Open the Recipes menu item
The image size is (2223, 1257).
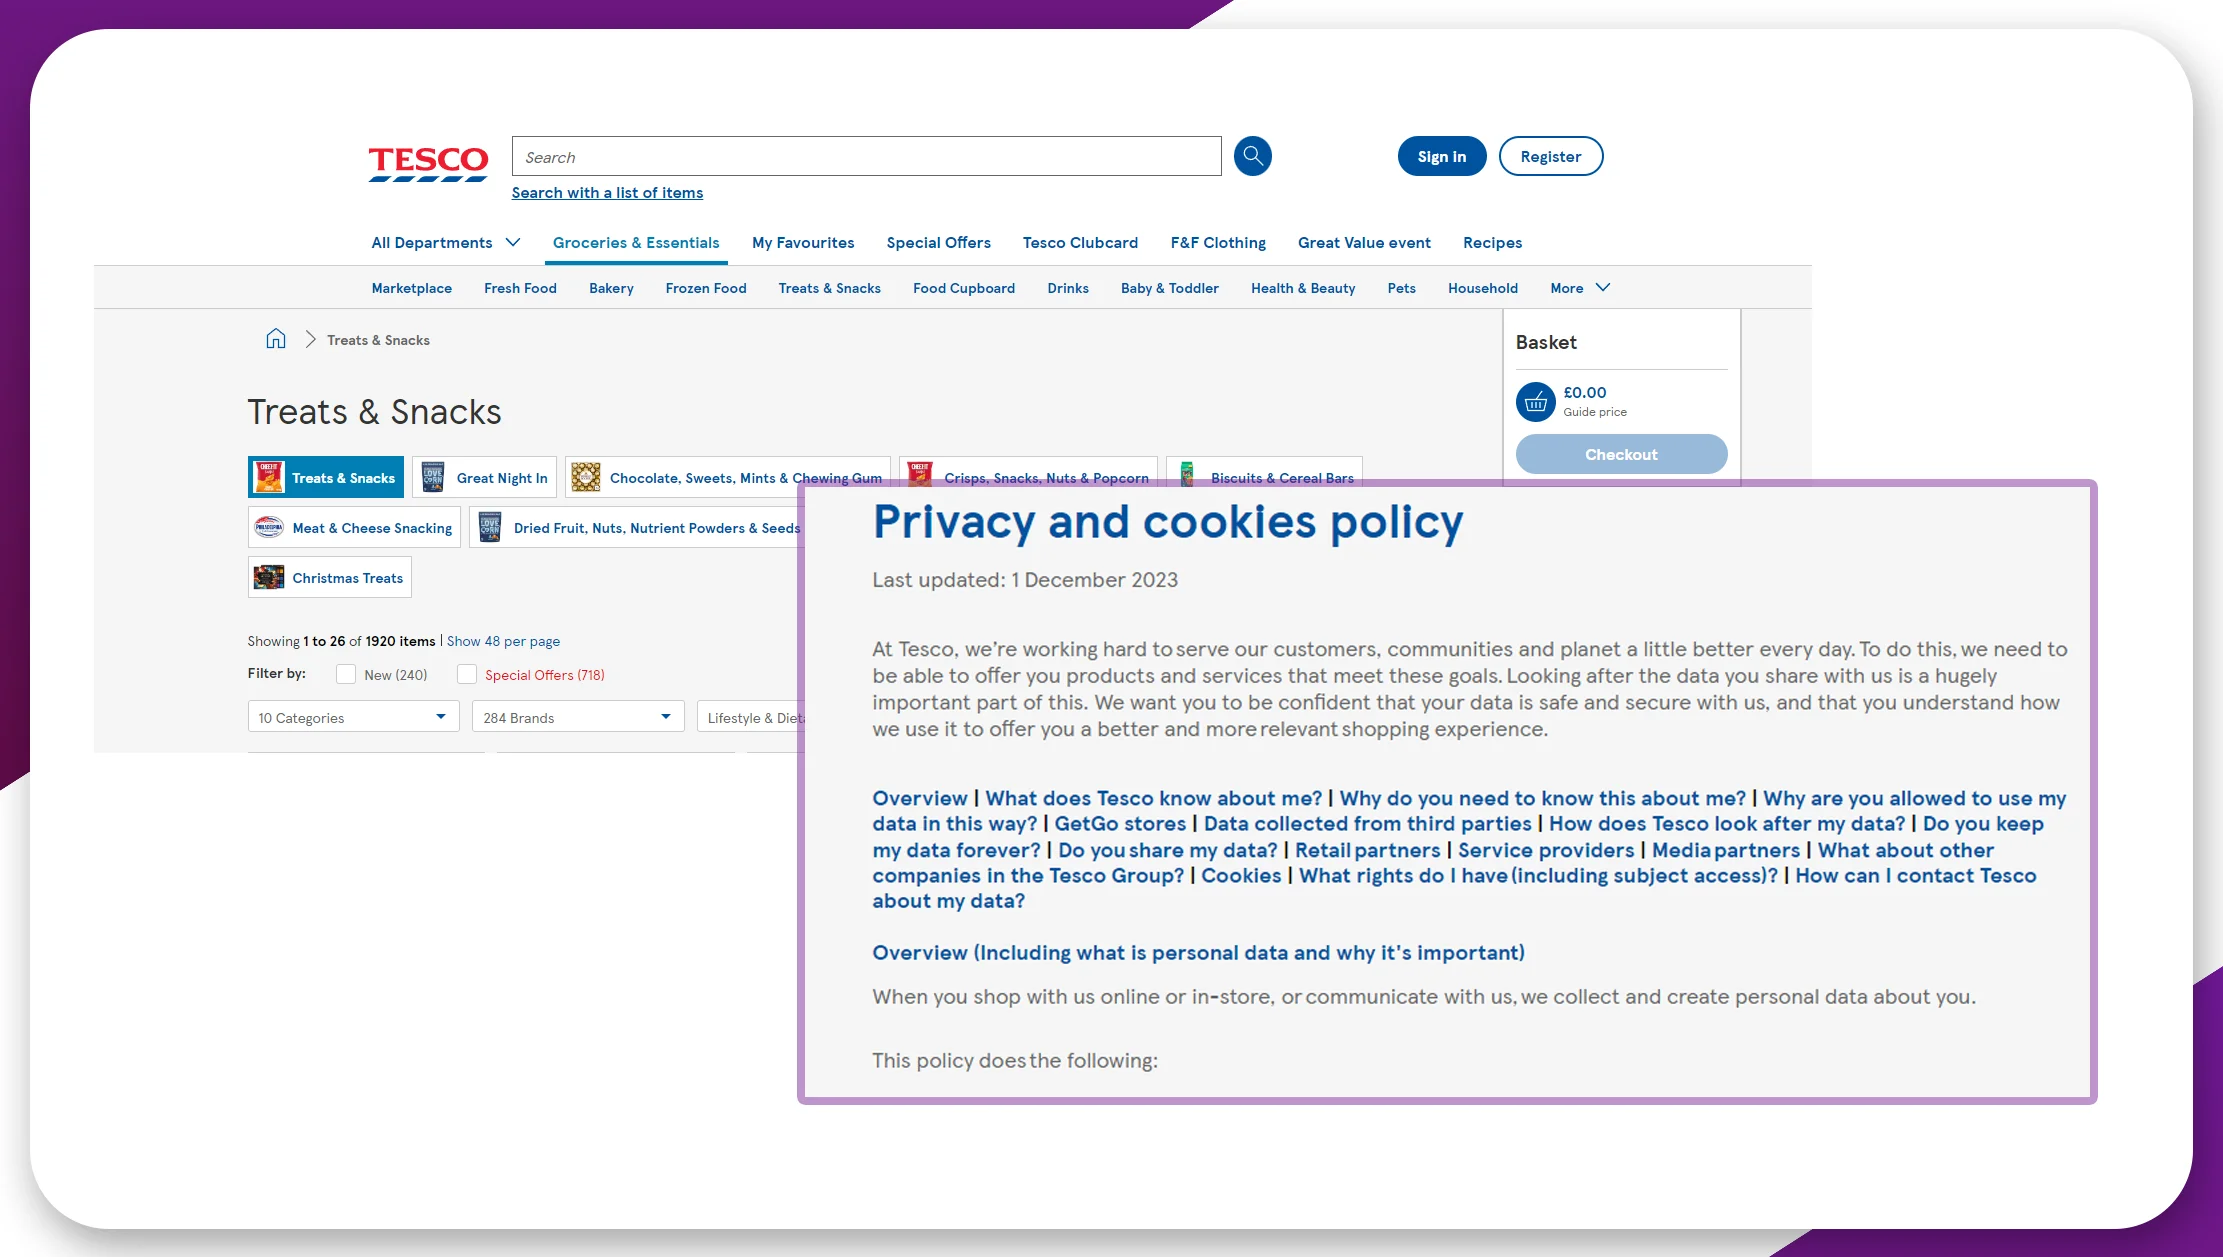(x=1492, y=243)
